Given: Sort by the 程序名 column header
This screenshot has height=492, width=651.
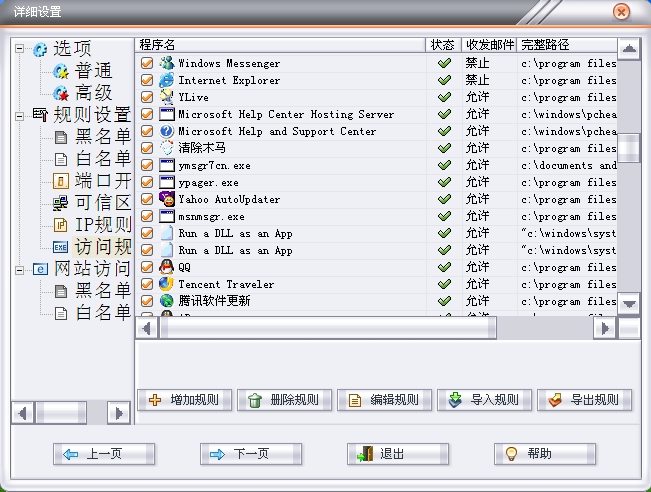Looking at the screenshot, I should point(280,45).
